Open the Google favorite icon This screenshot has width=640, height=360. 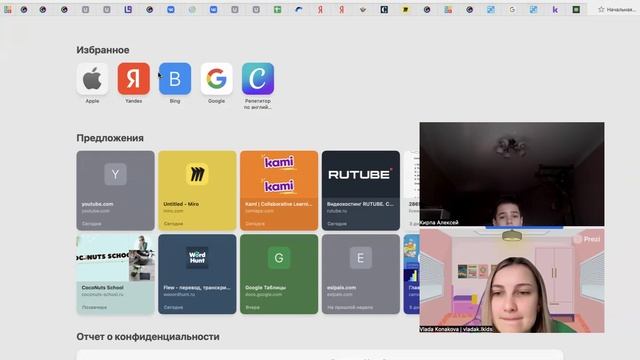[216, 79]
